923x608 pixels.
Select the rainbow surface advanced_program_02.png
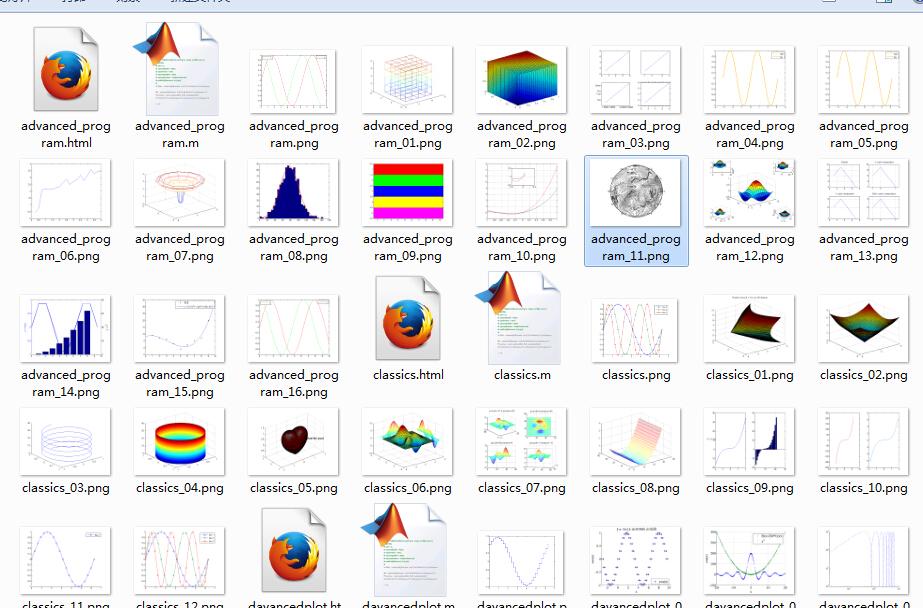click(x=521, y=79)
